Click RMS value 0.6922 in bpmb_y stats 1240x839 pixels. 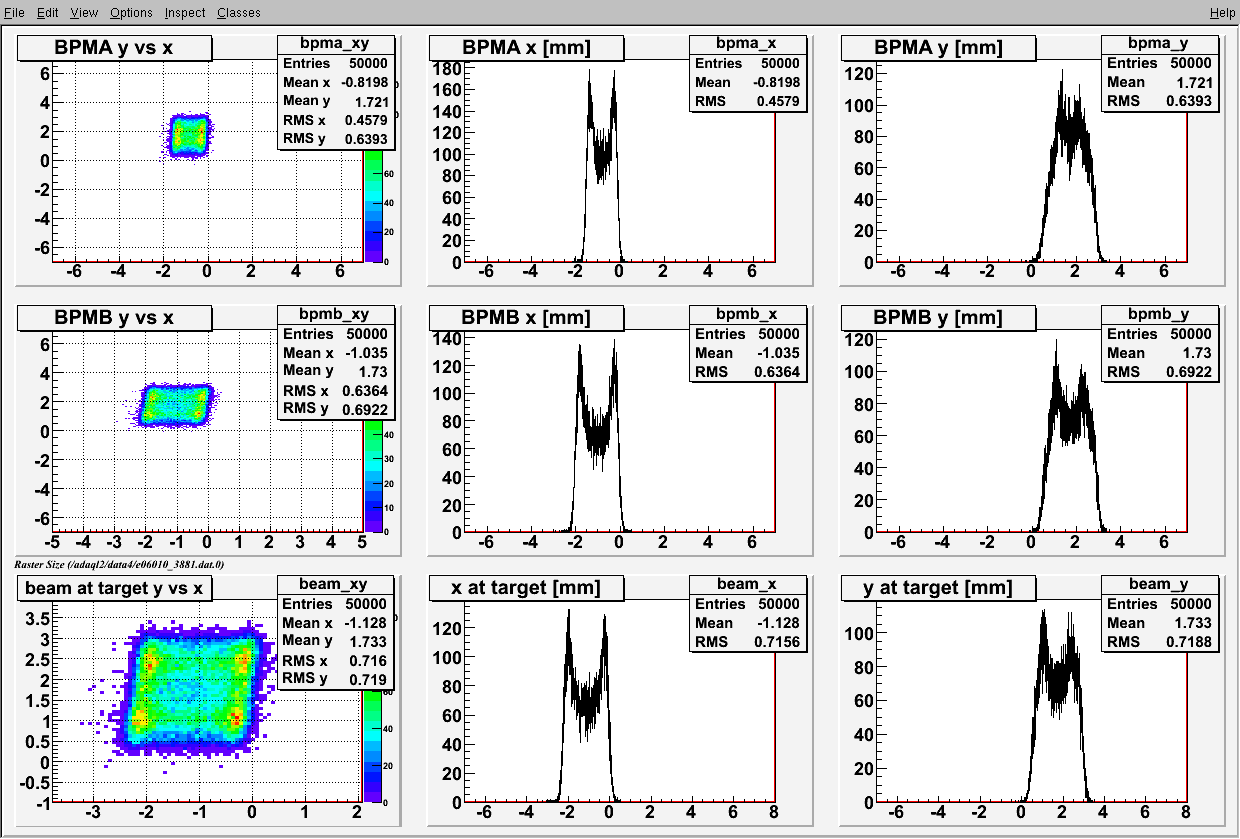pyautogui.click(x=1191, y=371)
